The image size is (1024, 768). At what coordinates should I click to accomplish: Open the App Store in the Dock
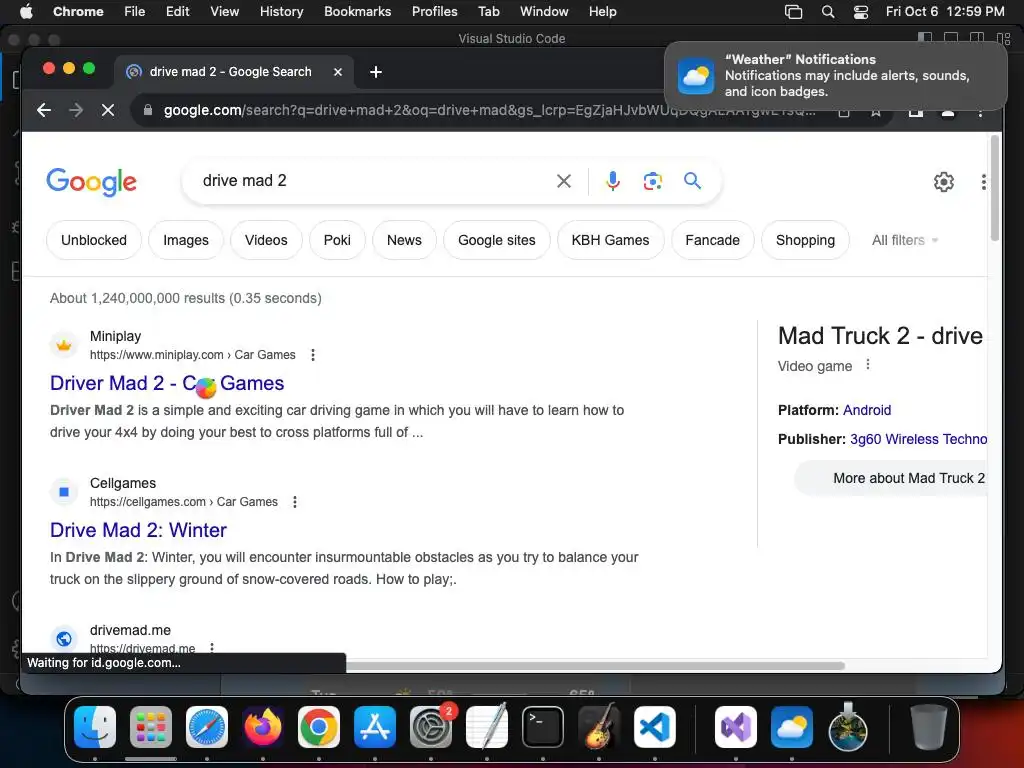point(375,727)
